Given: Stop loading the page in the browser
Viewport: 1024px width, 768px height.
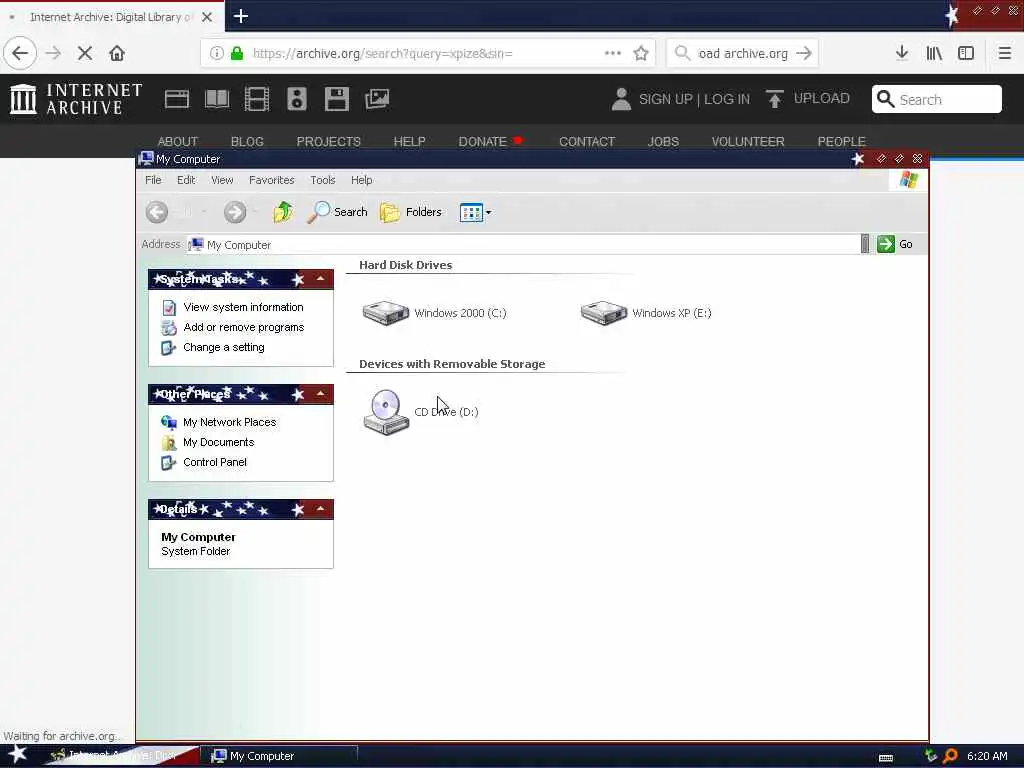Looking at the screenshot, I should coord(85,54).
